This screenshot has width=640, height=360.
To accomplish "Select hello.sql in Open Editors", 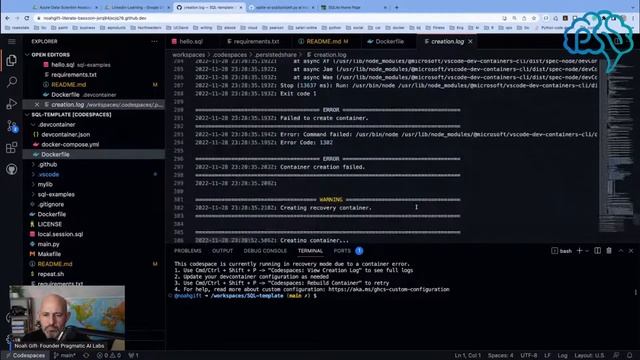I will [x=62, y=65].
